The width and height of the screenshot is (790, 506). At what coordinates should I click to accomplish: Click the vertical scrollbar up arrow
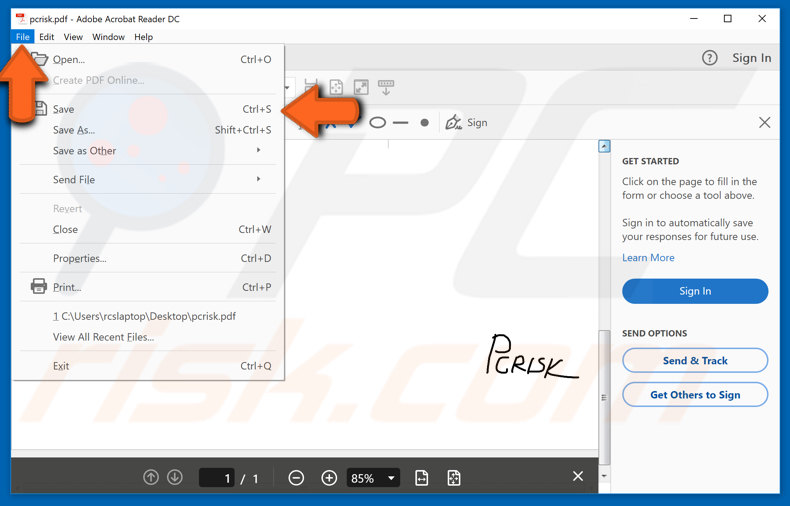604,146
